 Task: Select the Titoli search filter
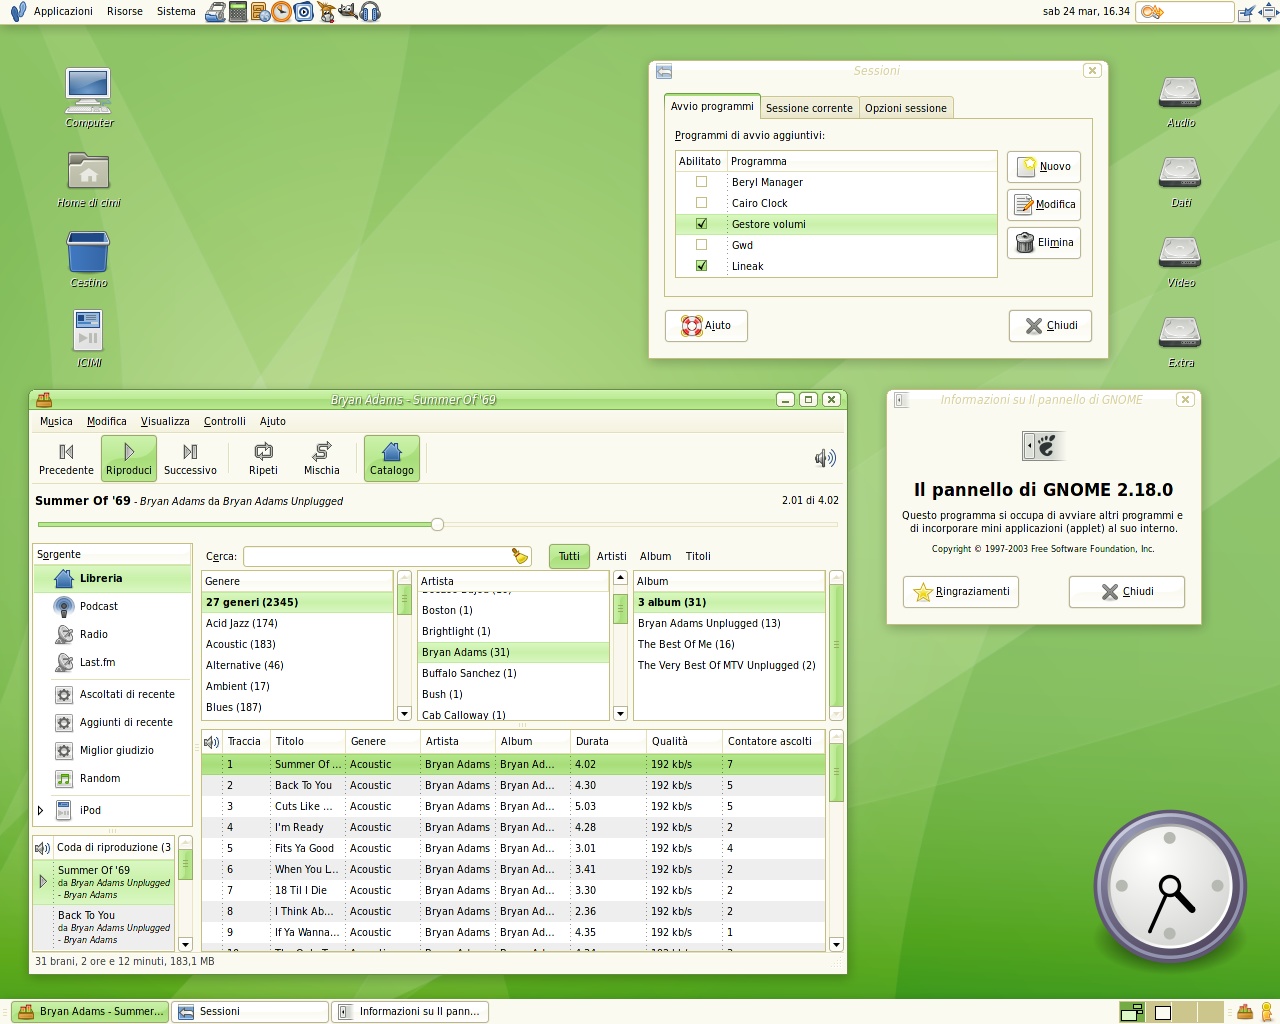698,556
